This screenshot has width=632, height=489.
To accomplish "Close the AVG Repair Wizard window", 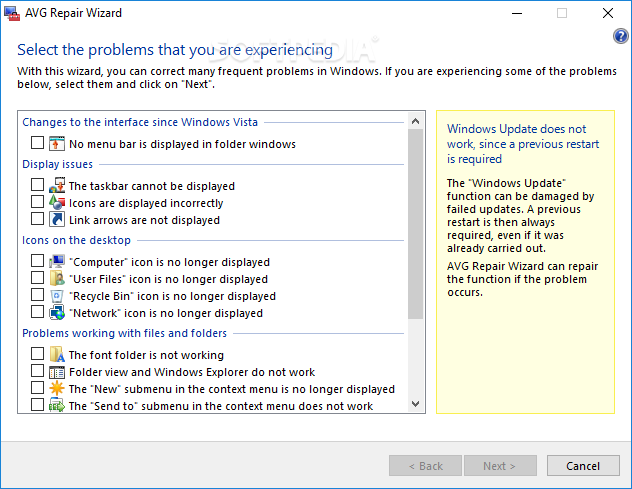I will click(x=608, y=13).
